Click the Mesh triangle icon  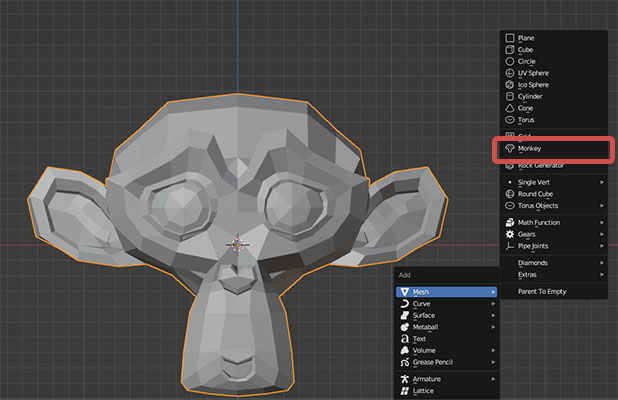(404, 292)
